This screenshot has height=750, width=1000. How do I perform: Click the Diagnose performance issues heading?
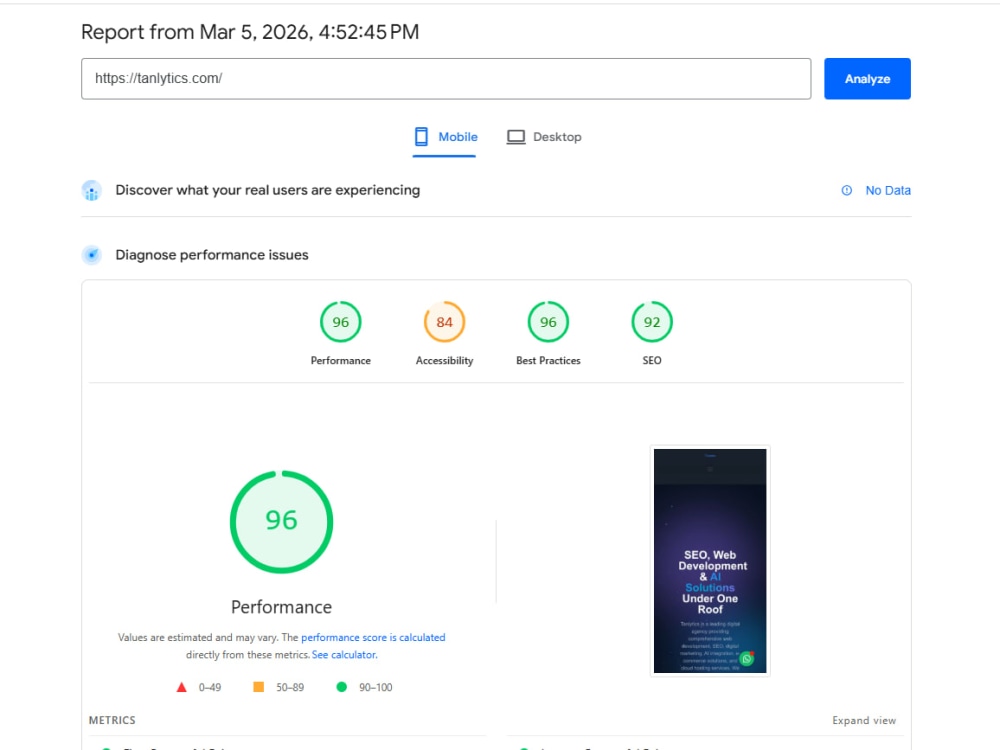click(212, 255)
